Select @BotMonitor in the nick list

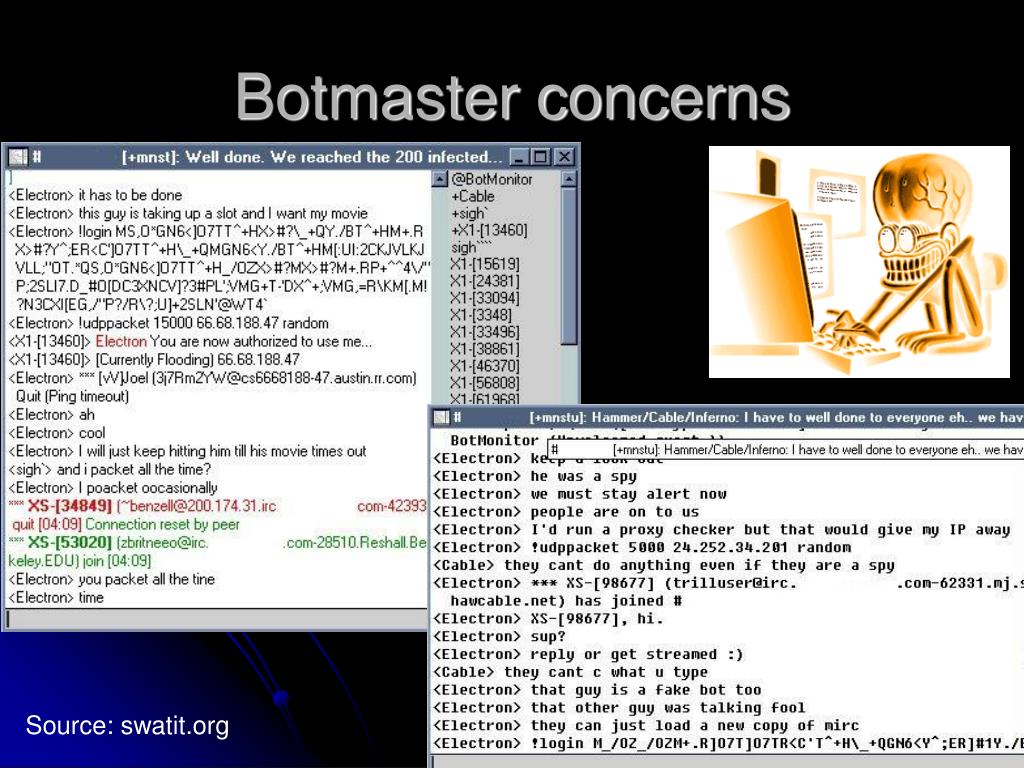click(x=492, y=179)
